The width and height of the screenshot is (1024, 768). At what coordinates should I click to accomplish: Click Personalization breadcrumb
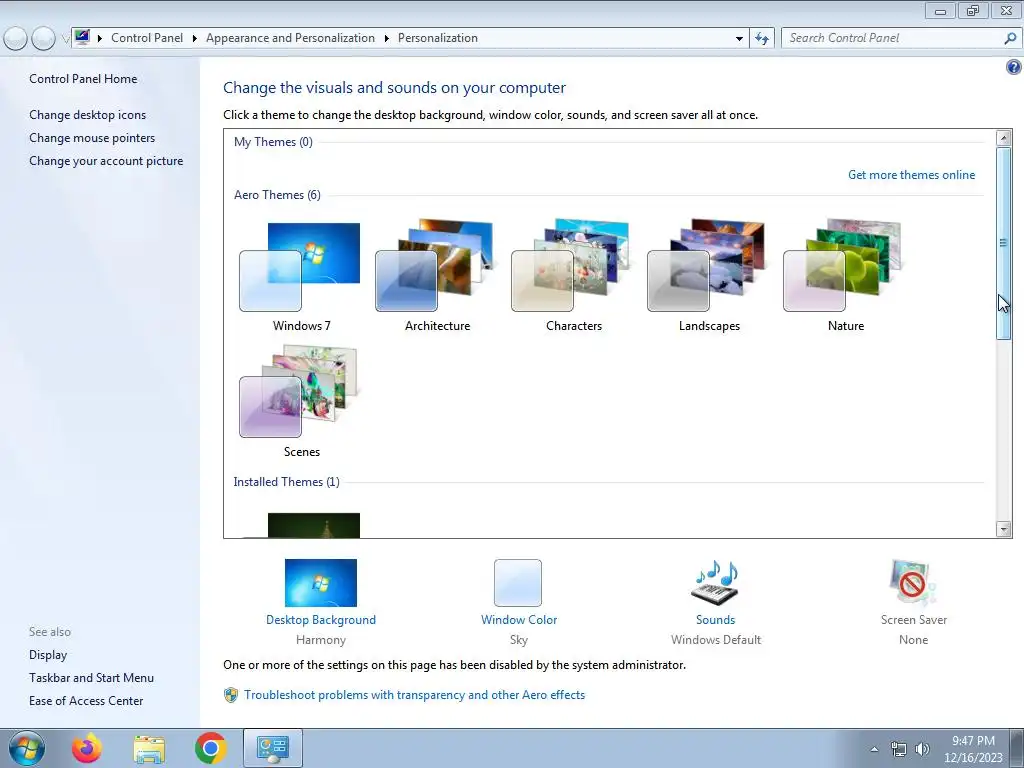tap(438, 38)
